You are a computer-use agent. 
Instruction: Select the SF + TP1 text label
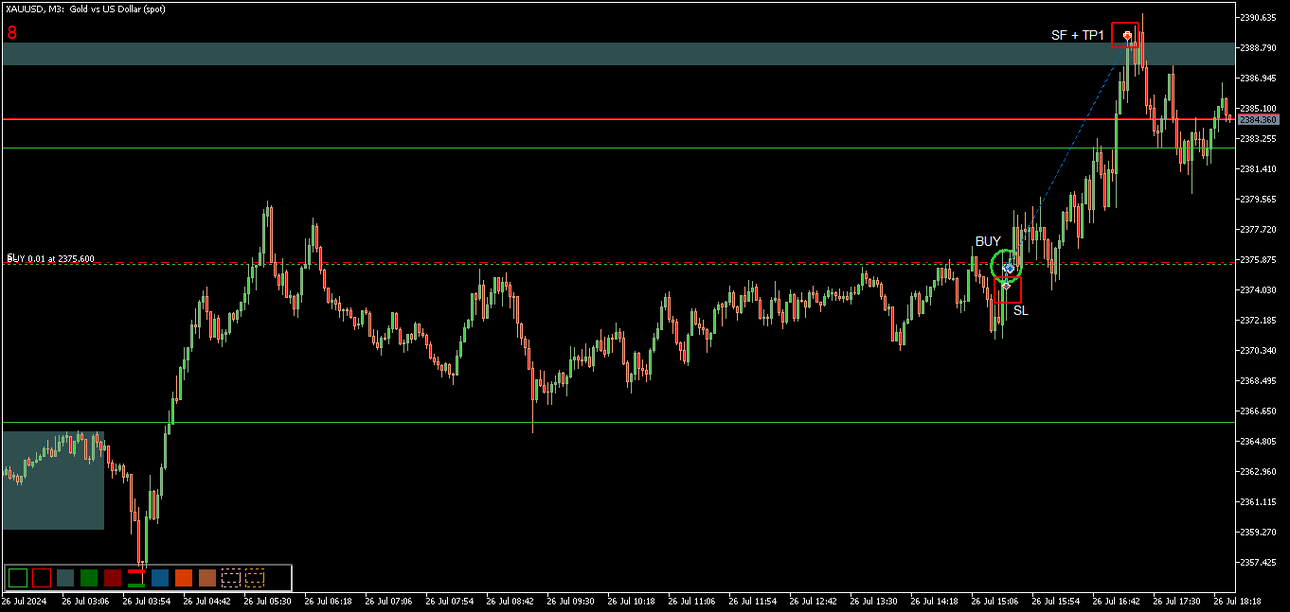click(x=1077, y=35)
